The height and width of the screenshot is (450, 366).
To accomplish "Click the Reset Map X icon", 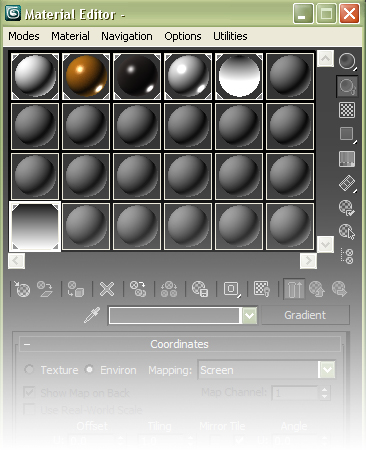I will click(x=107, y=289).
